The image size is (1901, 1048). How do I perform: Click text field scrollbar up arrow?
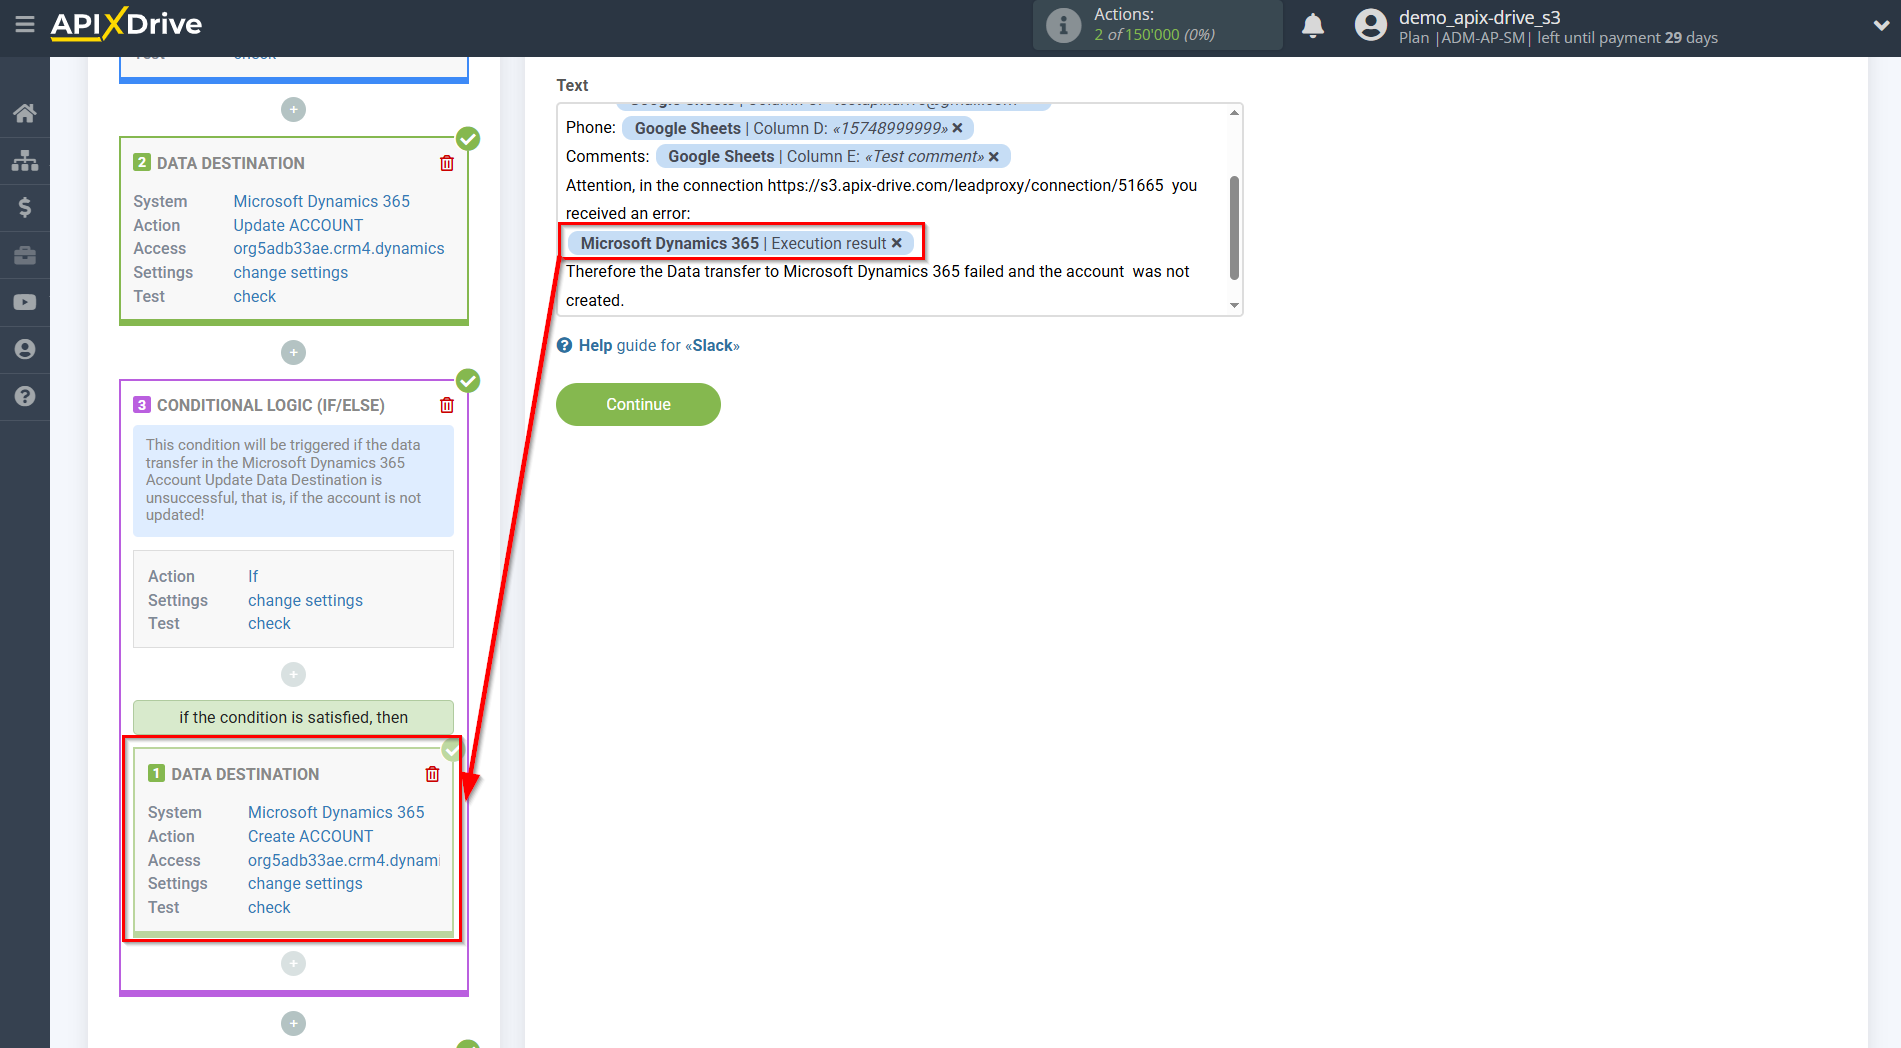1234,112
